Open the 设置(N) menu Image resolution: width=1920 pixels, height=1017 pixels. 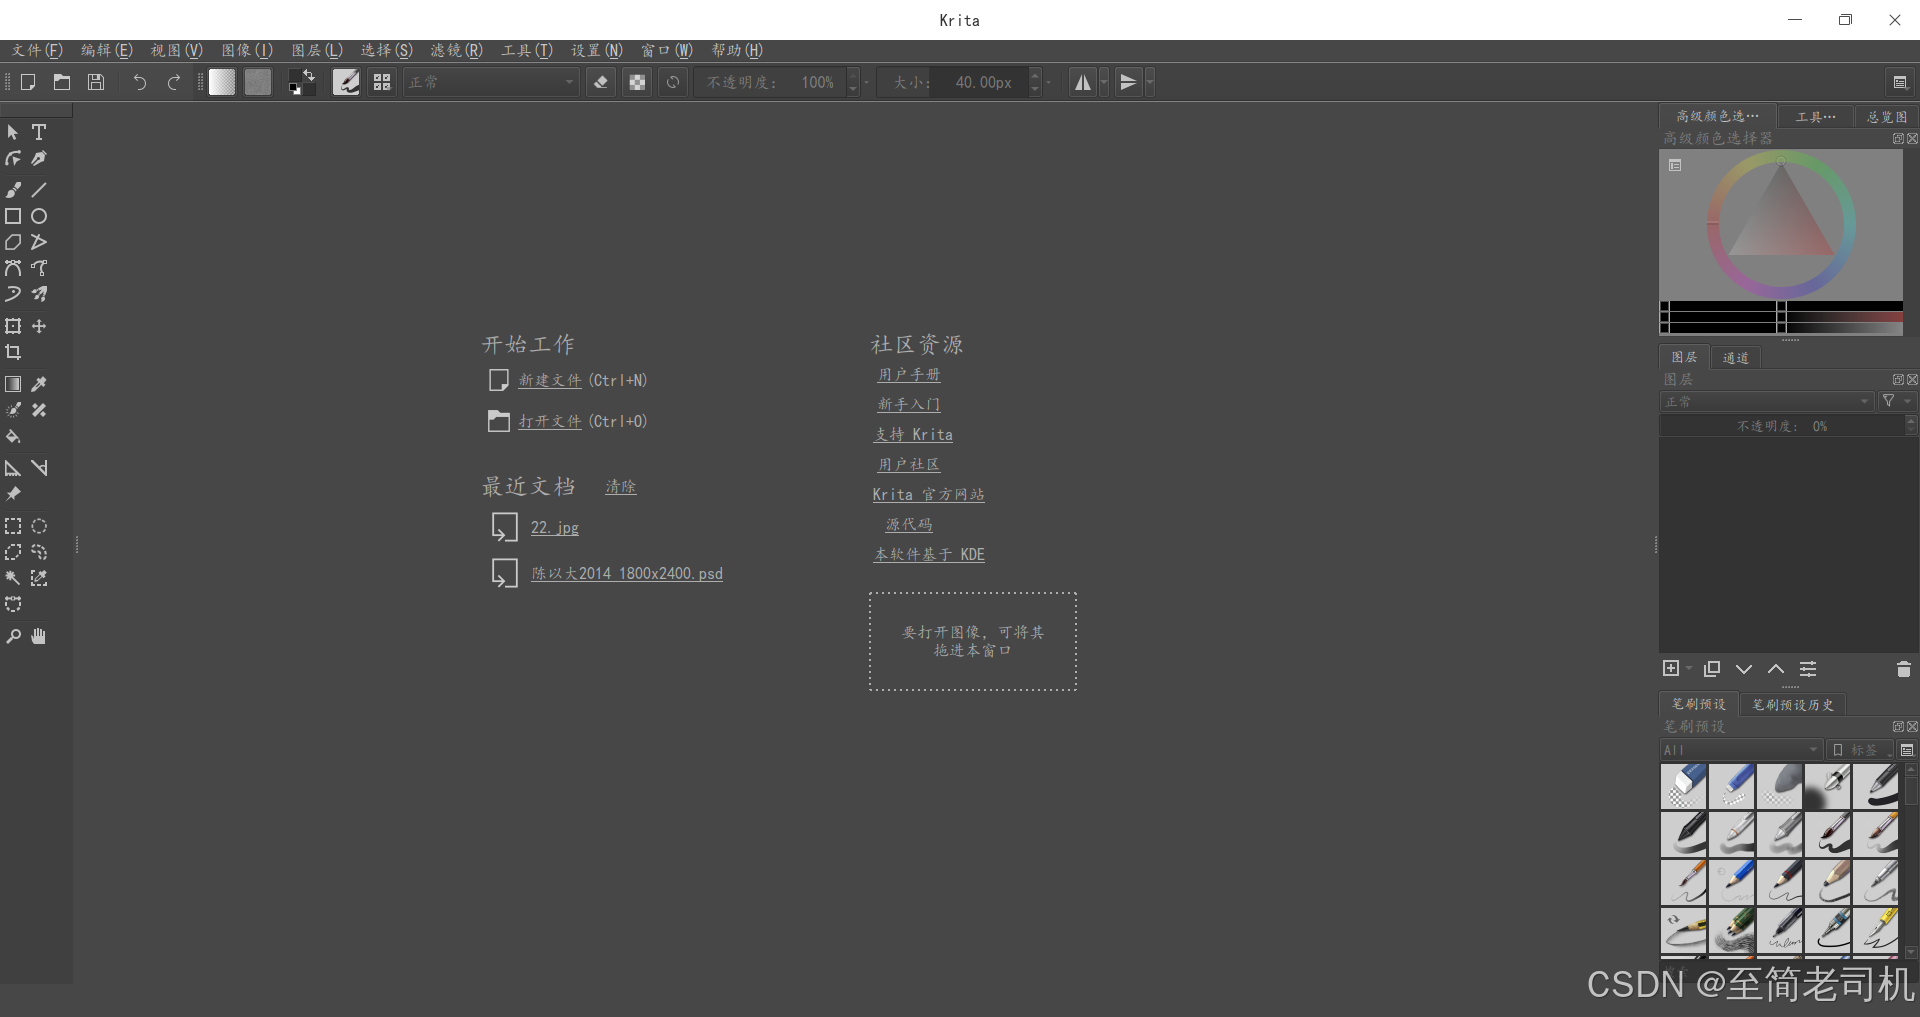click(x=597, y=50)
